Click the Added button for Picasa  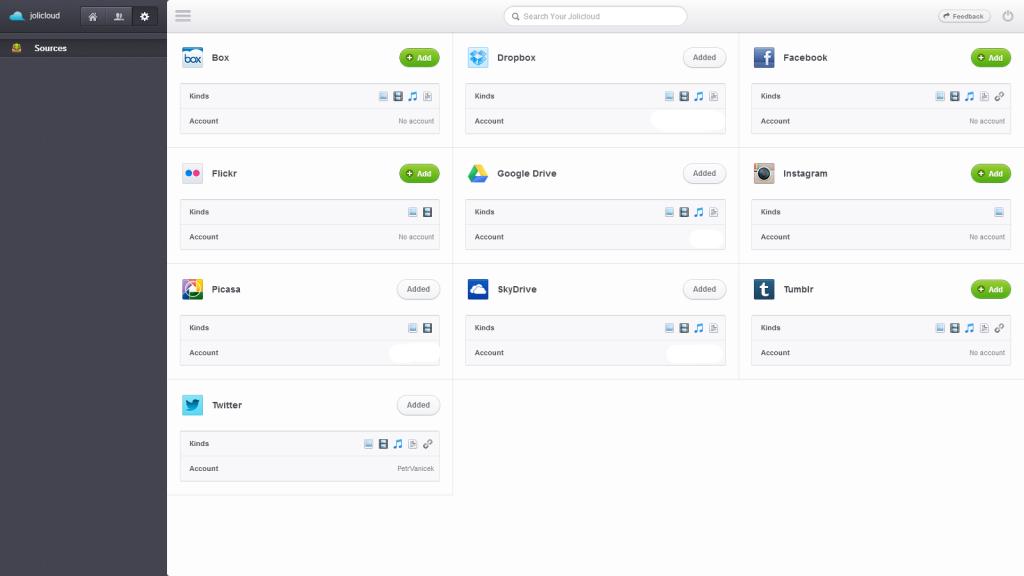click(x=419, y=289)
